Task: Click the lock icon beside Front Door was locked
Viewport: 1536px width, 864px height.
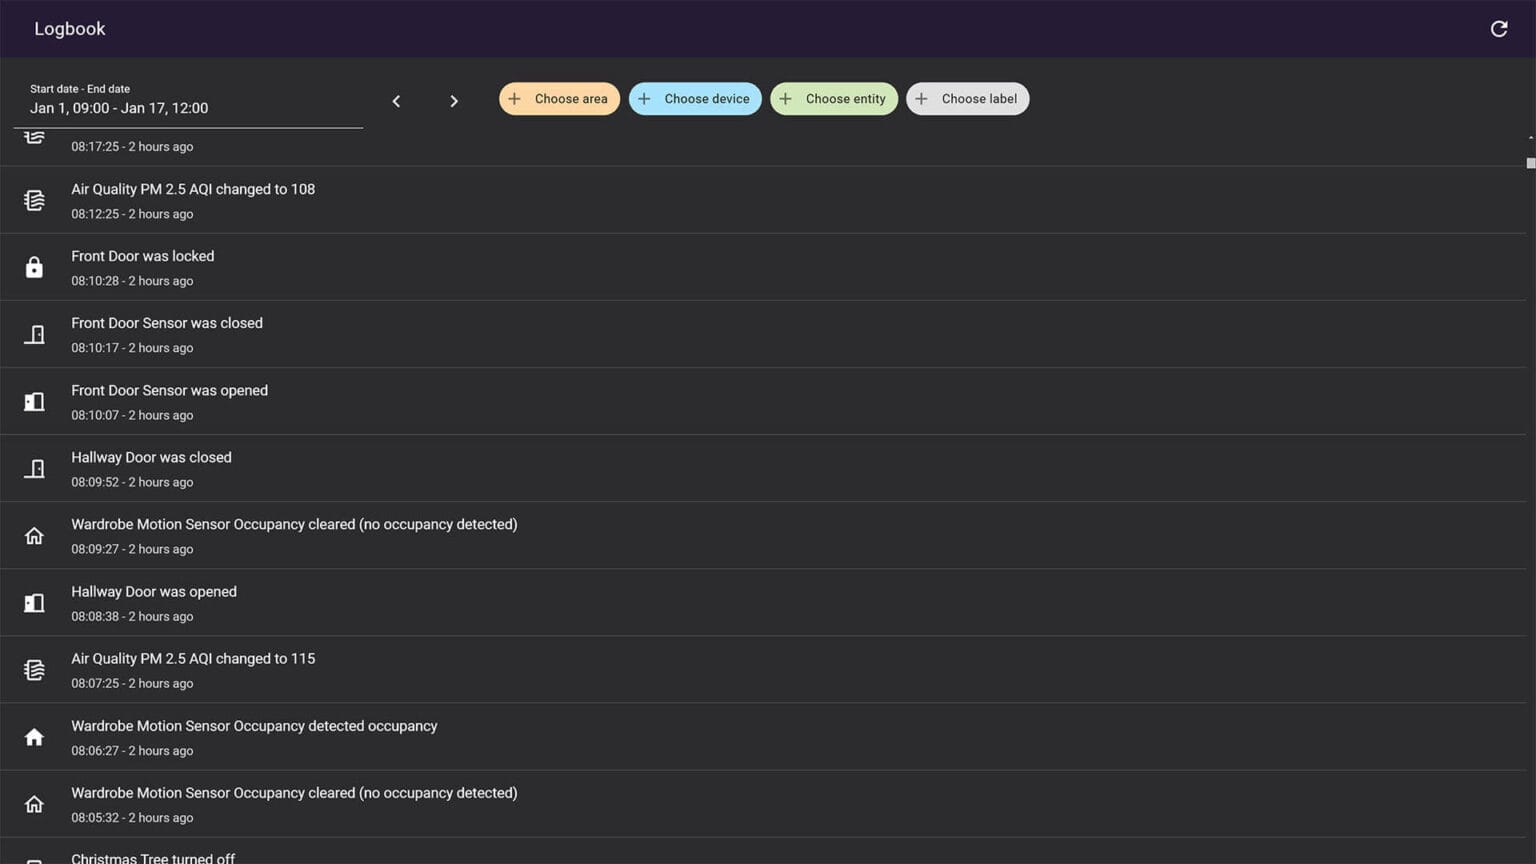Action: [x=34, y=267]
